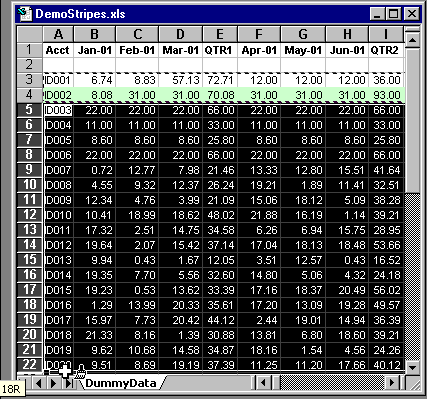Click the next-sheet tab scroll arrow
This screenshot has height=399, width=427.
pyautogui.click(x=53, y=383)
